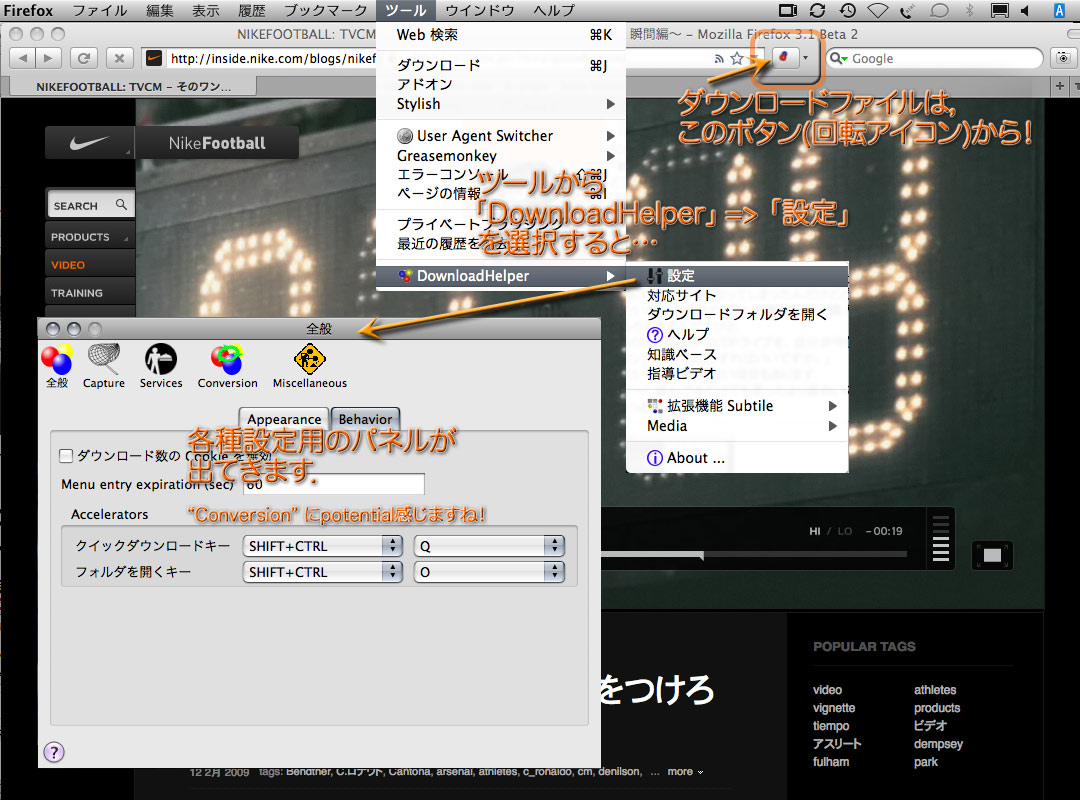Click the PRODUCTS sidebar link
This screenshot has height=800, width=1080.
click(90, 236)
